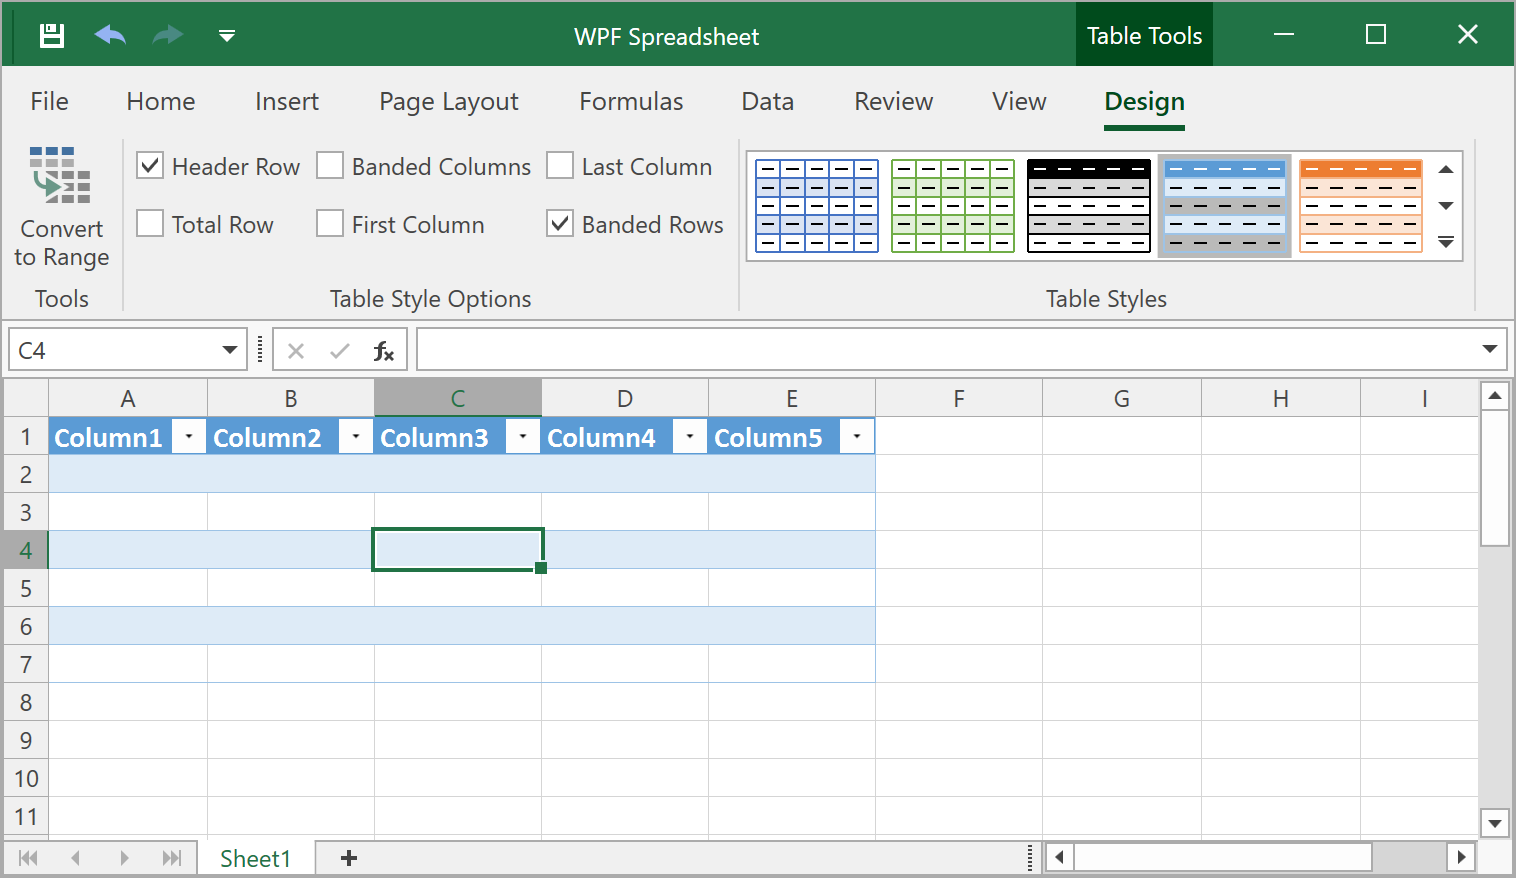
Task: Uncheck the Header Row checkbox
Action: tap(150, 166)
